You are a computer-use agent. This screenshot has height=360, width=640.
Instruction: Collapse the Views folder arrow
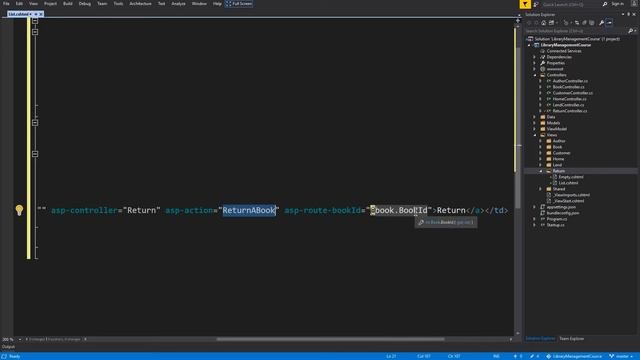pos(535,135)
